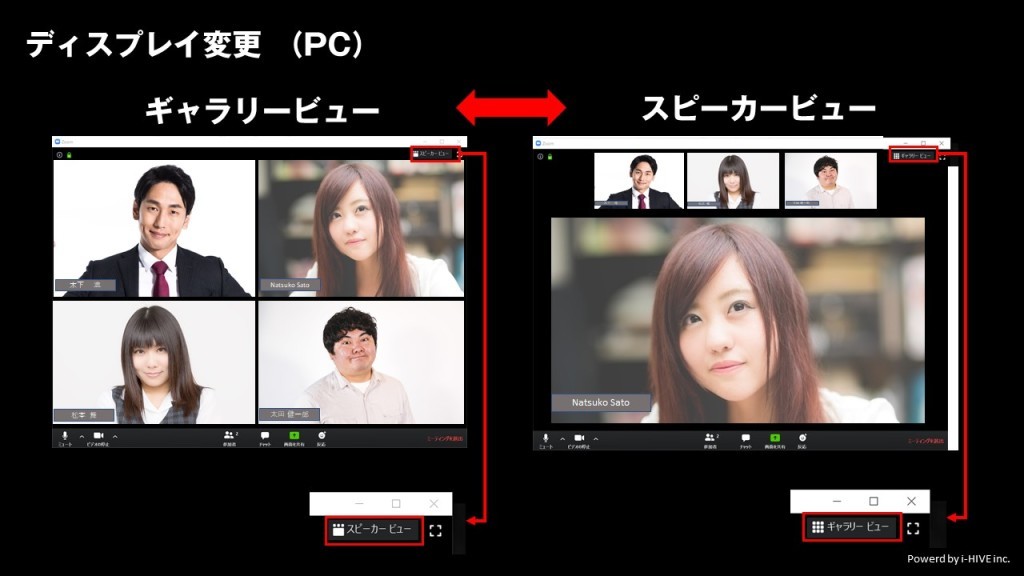Screen dimensions: 1024x576
Task: Expand video options chevron in right speaker-view window
Action: coord(596,438)
